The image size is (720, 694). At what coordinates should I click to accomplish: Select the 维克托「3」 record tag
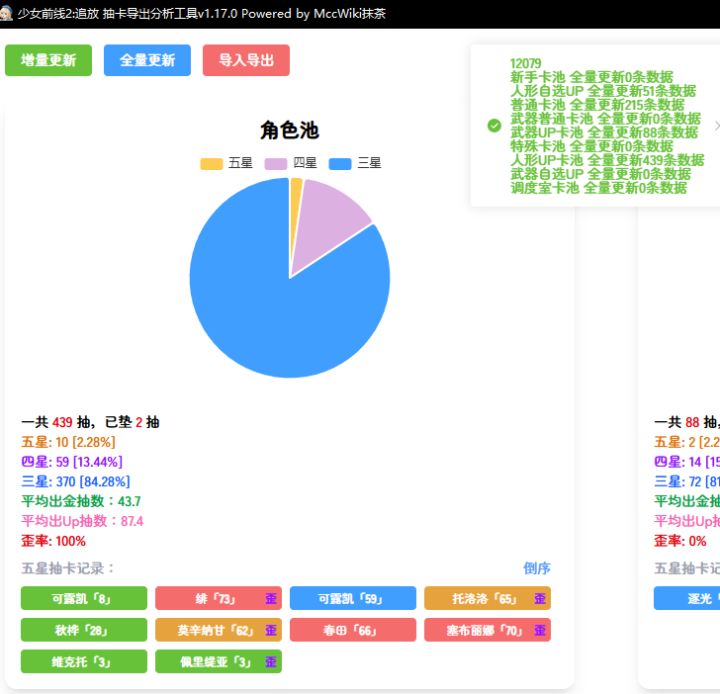84,661
